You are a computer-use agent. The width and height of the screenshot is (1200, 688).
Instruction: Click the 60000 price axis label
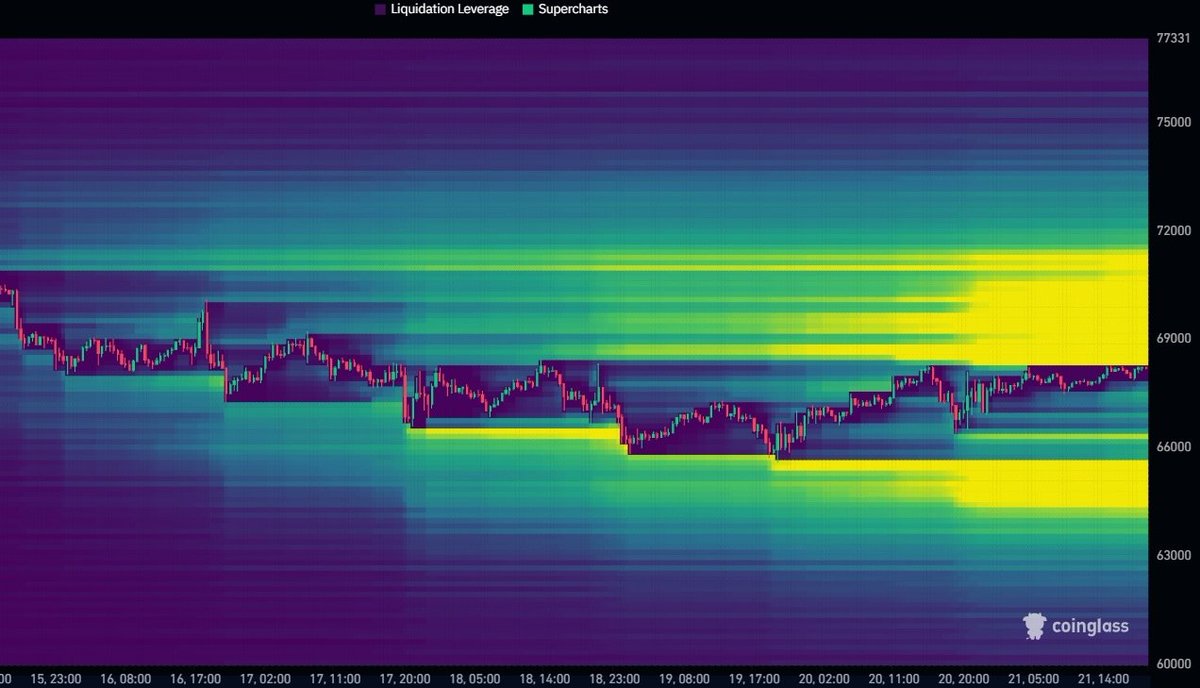coord(1173,663)
